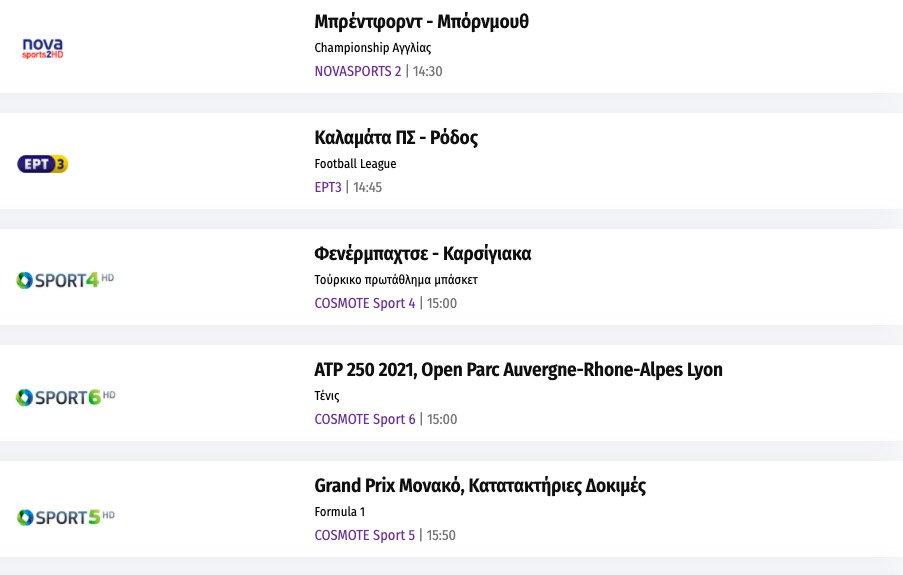Follow the COSMOTE Sport 6 channel link

(364, 419)
